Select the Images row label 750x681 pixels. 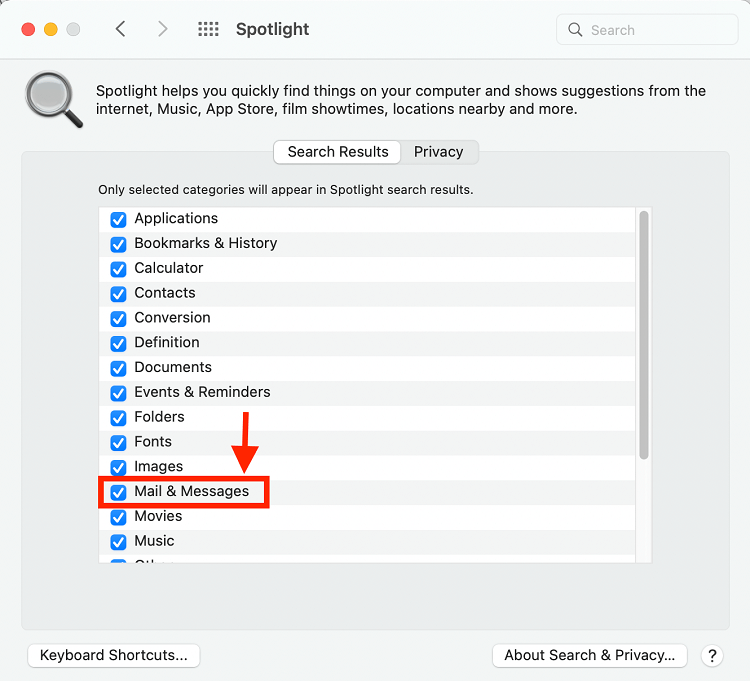[x=159, y=466]
